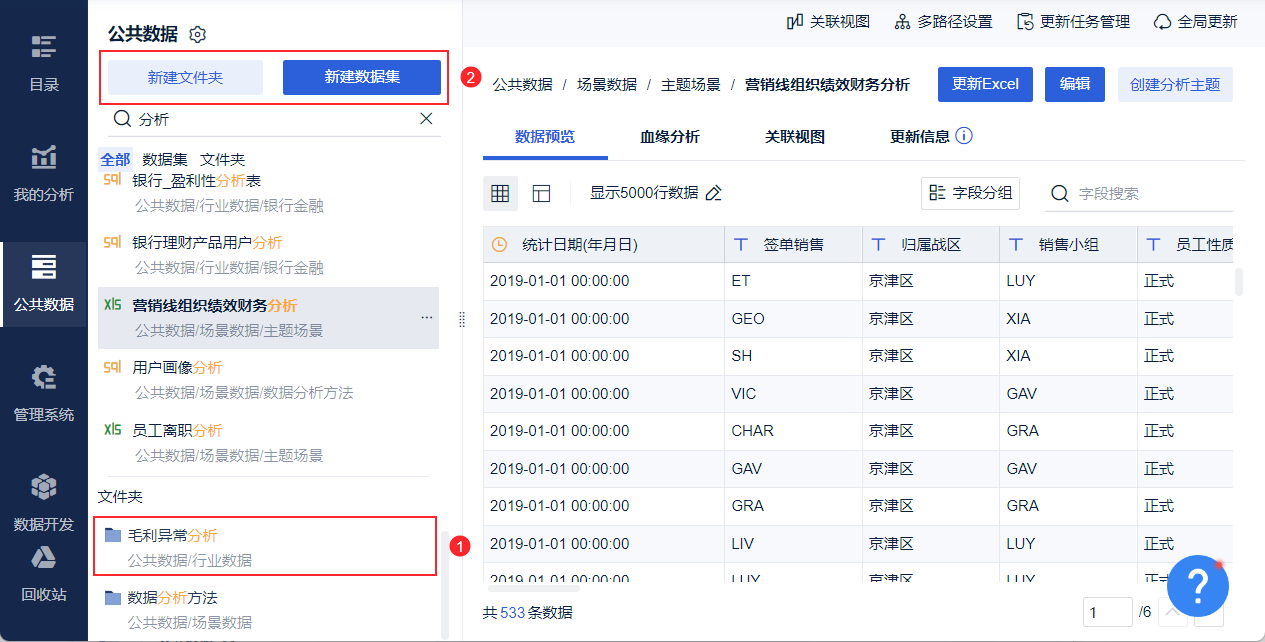Switch to 血缘分析 tab

(x=670, y=136)
